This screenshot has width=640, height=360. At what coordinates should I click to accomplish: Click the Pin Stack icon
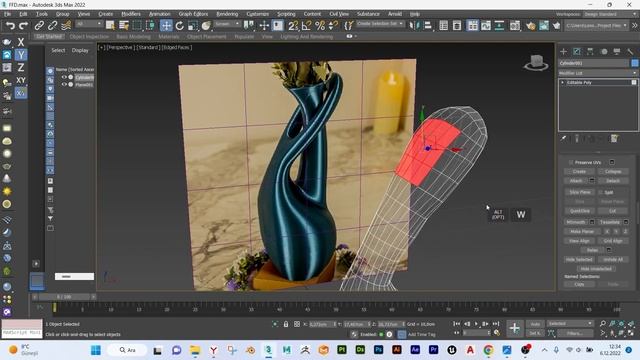click(563, 139)
